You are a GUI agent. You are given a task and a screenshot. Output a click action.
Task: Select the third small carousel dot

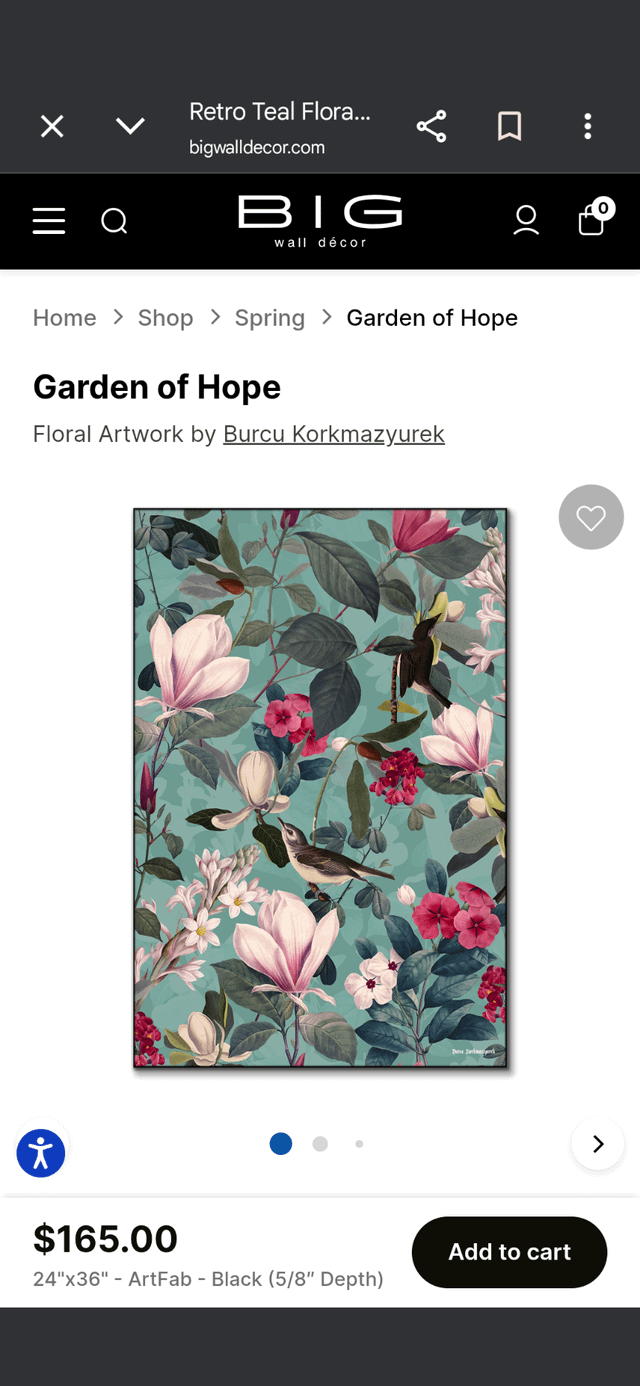[x=359, y=1143]
